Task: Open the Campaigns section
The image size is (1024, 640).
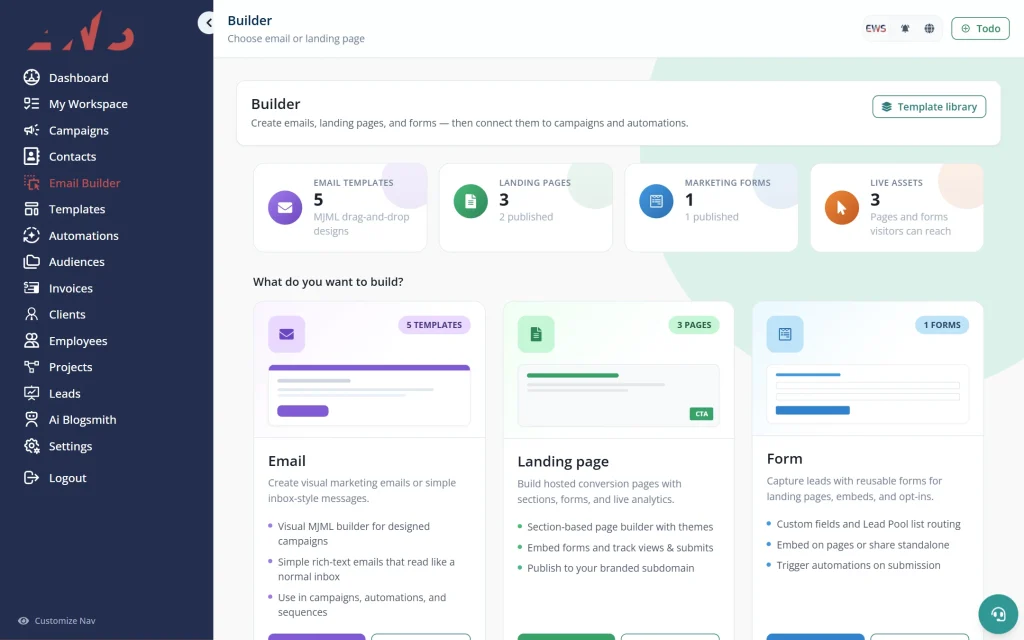Action: tap(78, 130)
